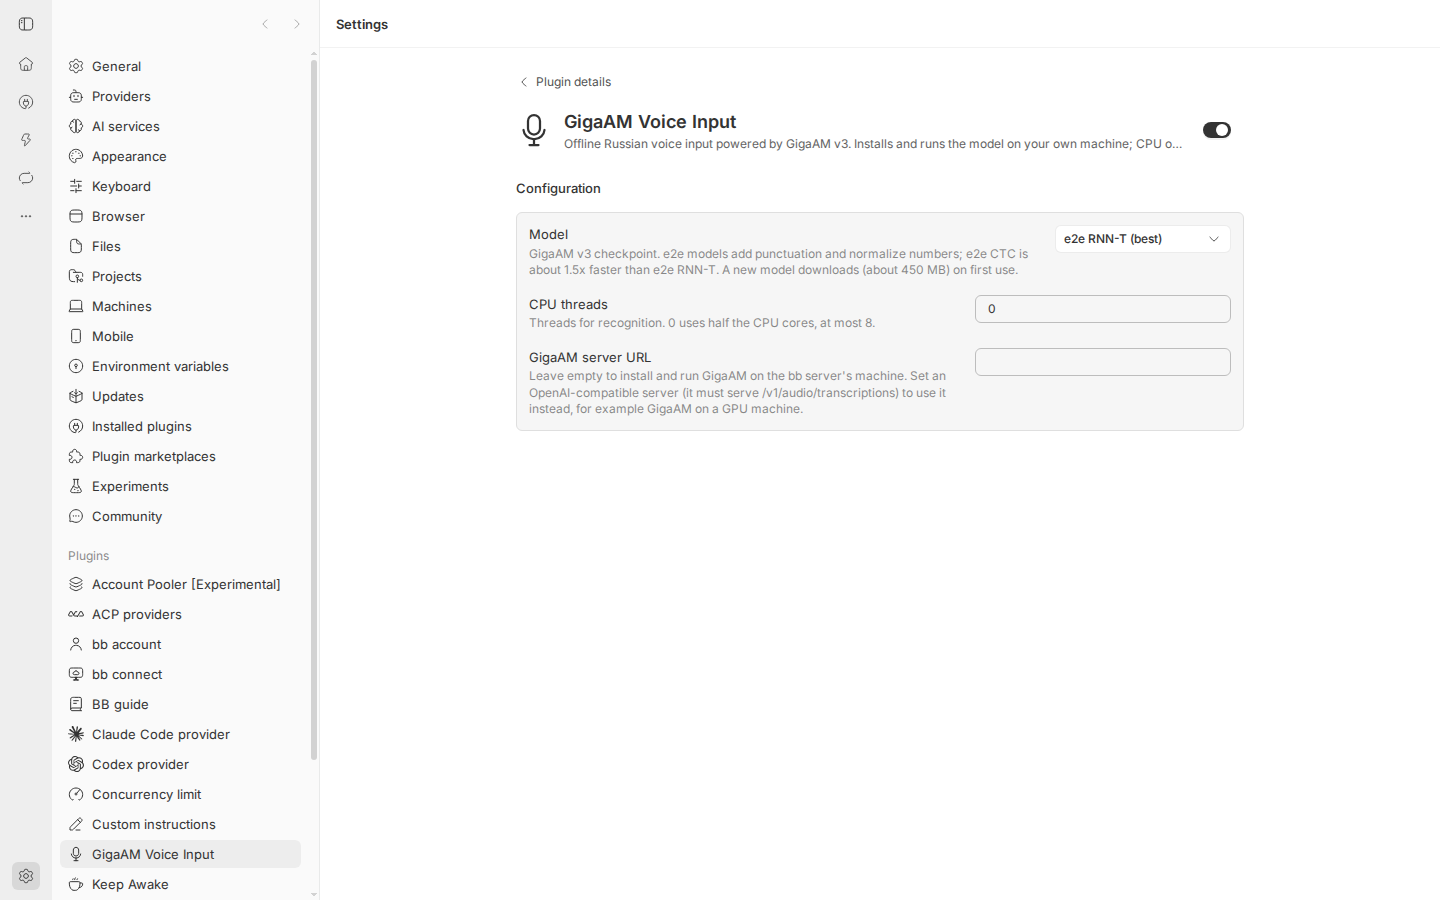Viewport: 1440px width, 900px height.
Task: Open Custom instructions plugin
Action: tap(180, 824)
